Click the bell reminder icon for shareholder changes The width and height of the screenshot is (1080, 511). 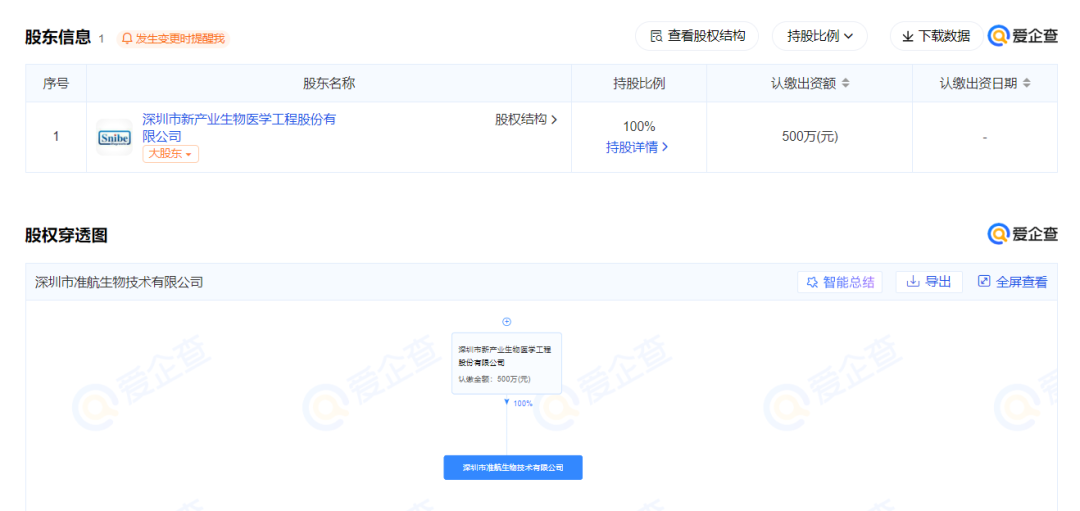127,39
